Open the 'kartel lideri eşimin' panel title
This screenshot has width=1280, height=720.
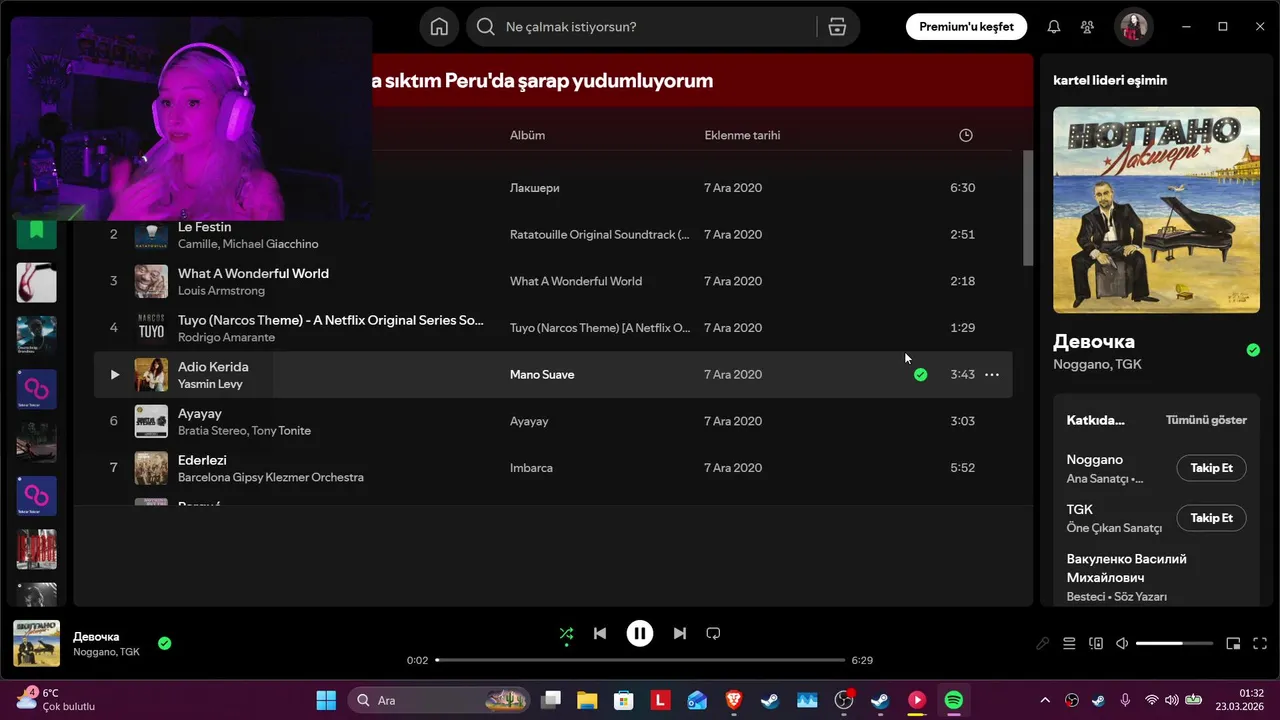point(1110,80)
